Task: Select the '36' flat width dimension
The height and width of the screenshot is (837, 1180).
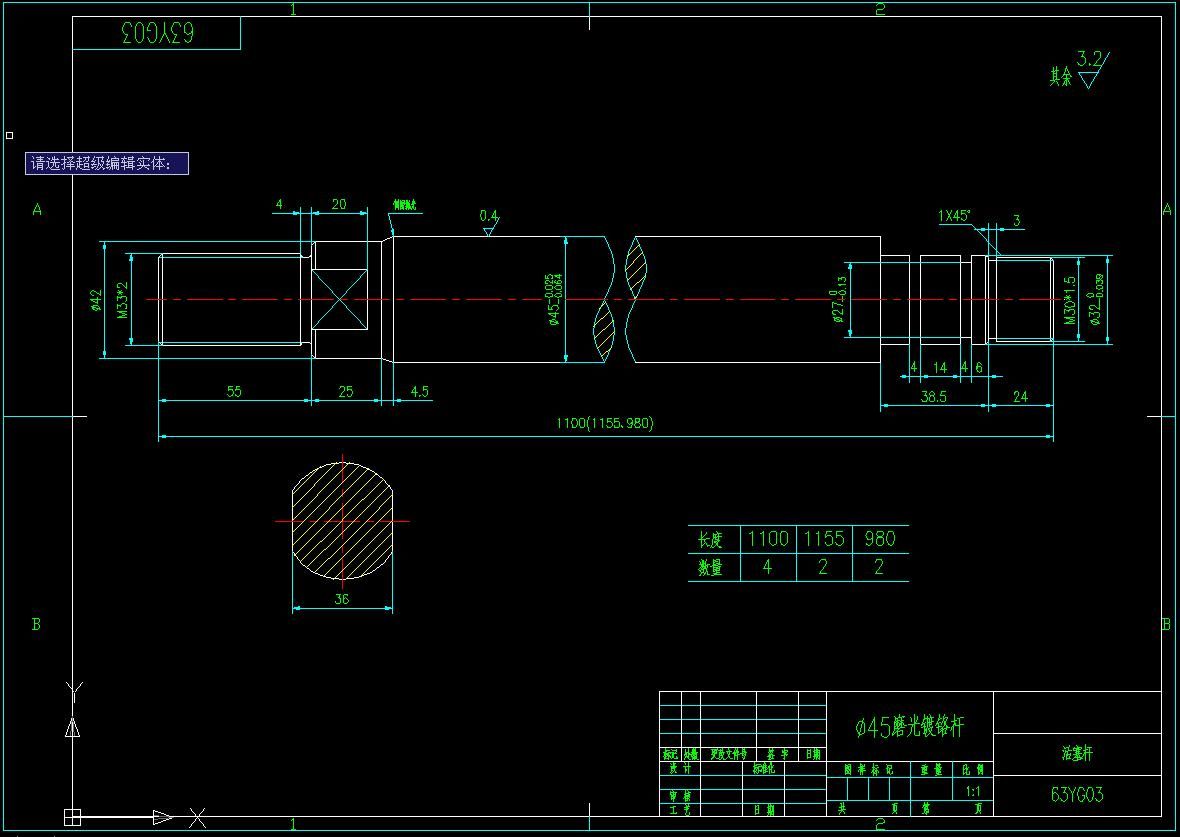Action: point(342,599)
